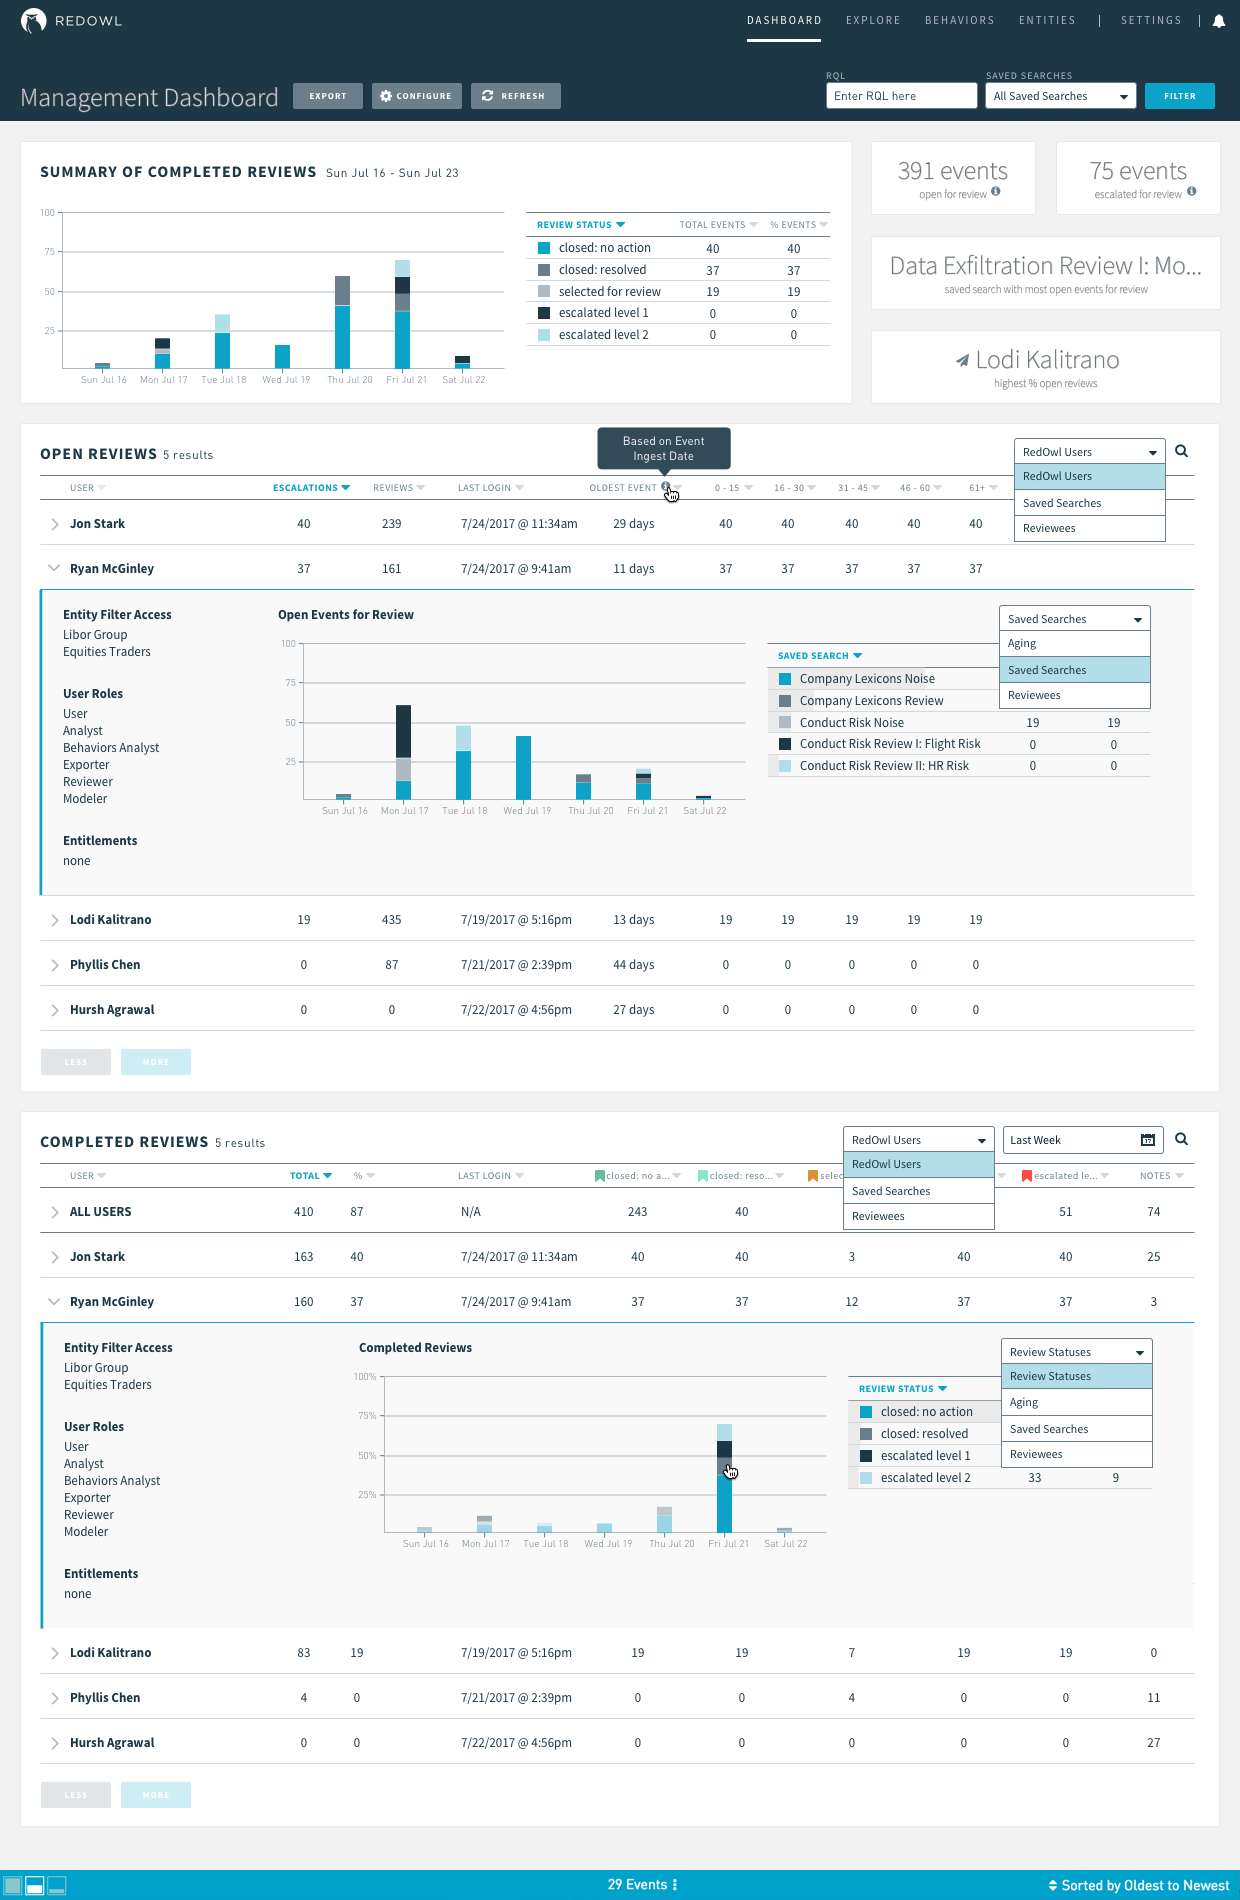Image resolution: width=1240 pixels, height=1900 pixels.
Task: Go to the Behaviors tab
Action: tap(960, 20)
